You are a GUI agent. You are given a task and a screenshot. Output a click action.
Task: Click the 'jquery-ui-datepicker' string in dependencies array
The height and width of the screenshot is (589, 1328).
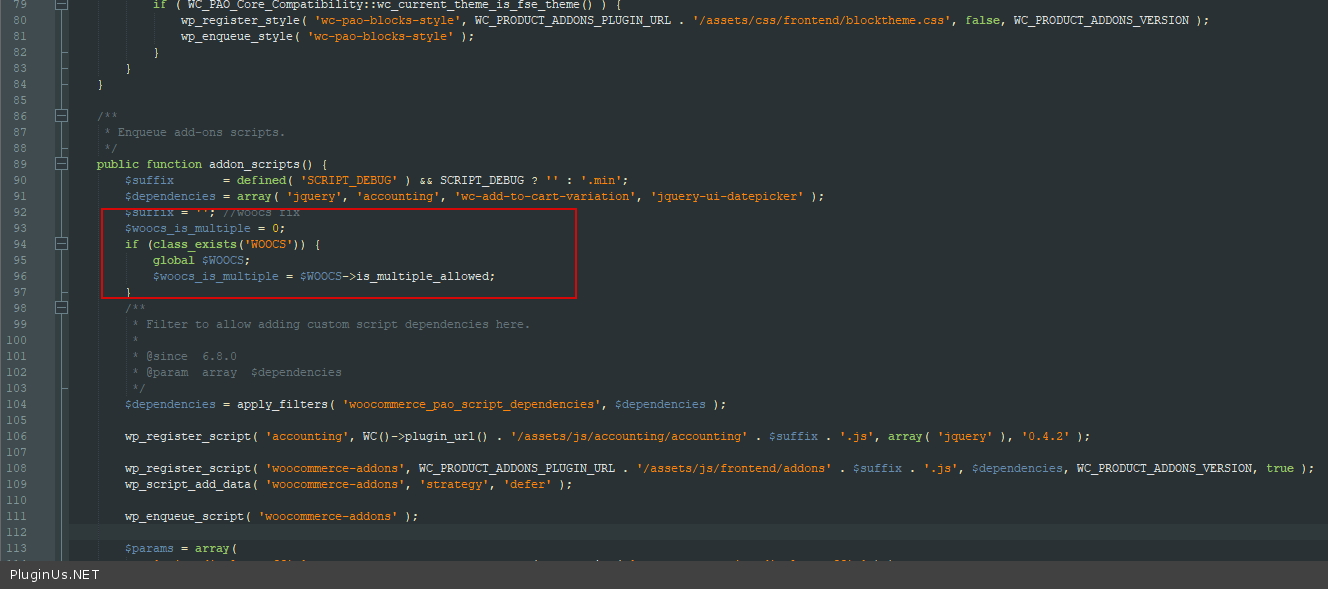click(727, 196)
